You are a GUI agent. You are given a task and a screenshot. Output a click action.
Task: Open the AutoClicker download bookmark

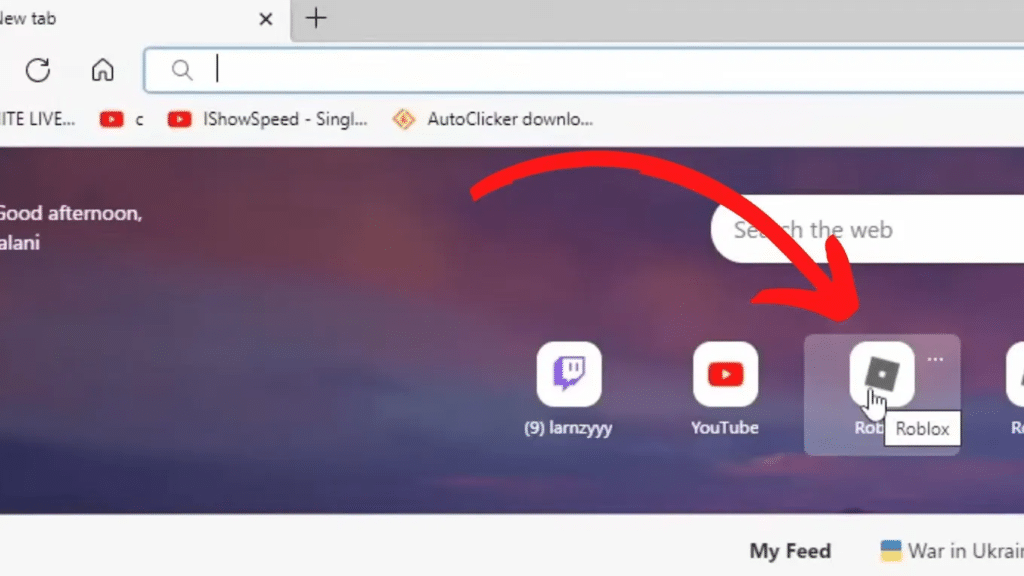(493, 120)
